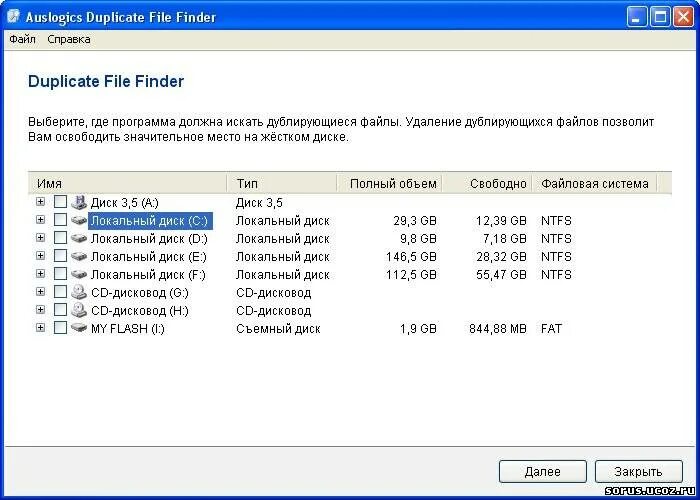This screenshot has height=500, width=700.
Task: Expand the Локальный диск (E:) tree node
Action: [x=41, y=255]
